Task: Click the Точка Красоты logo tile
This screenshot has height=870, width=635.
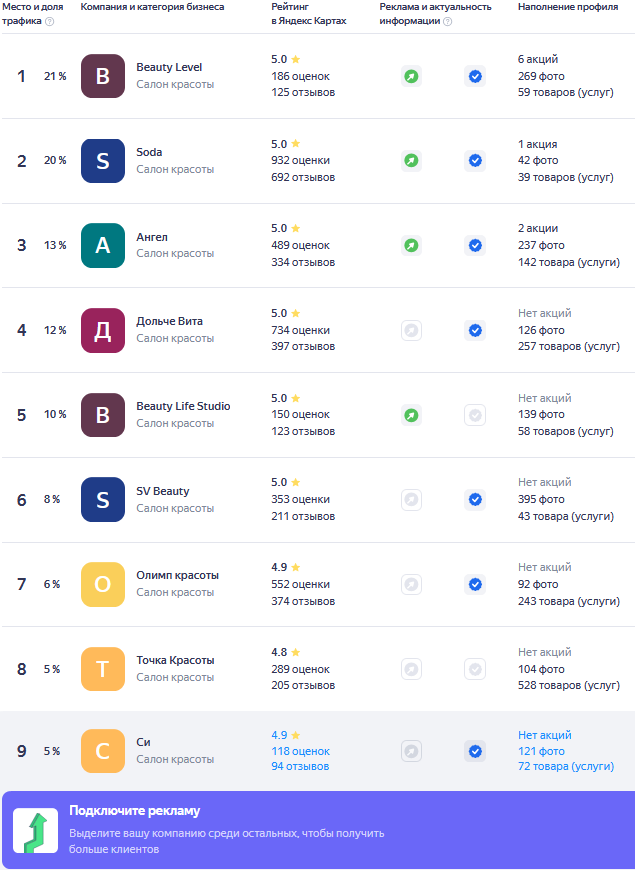Action: pos(103,669)
